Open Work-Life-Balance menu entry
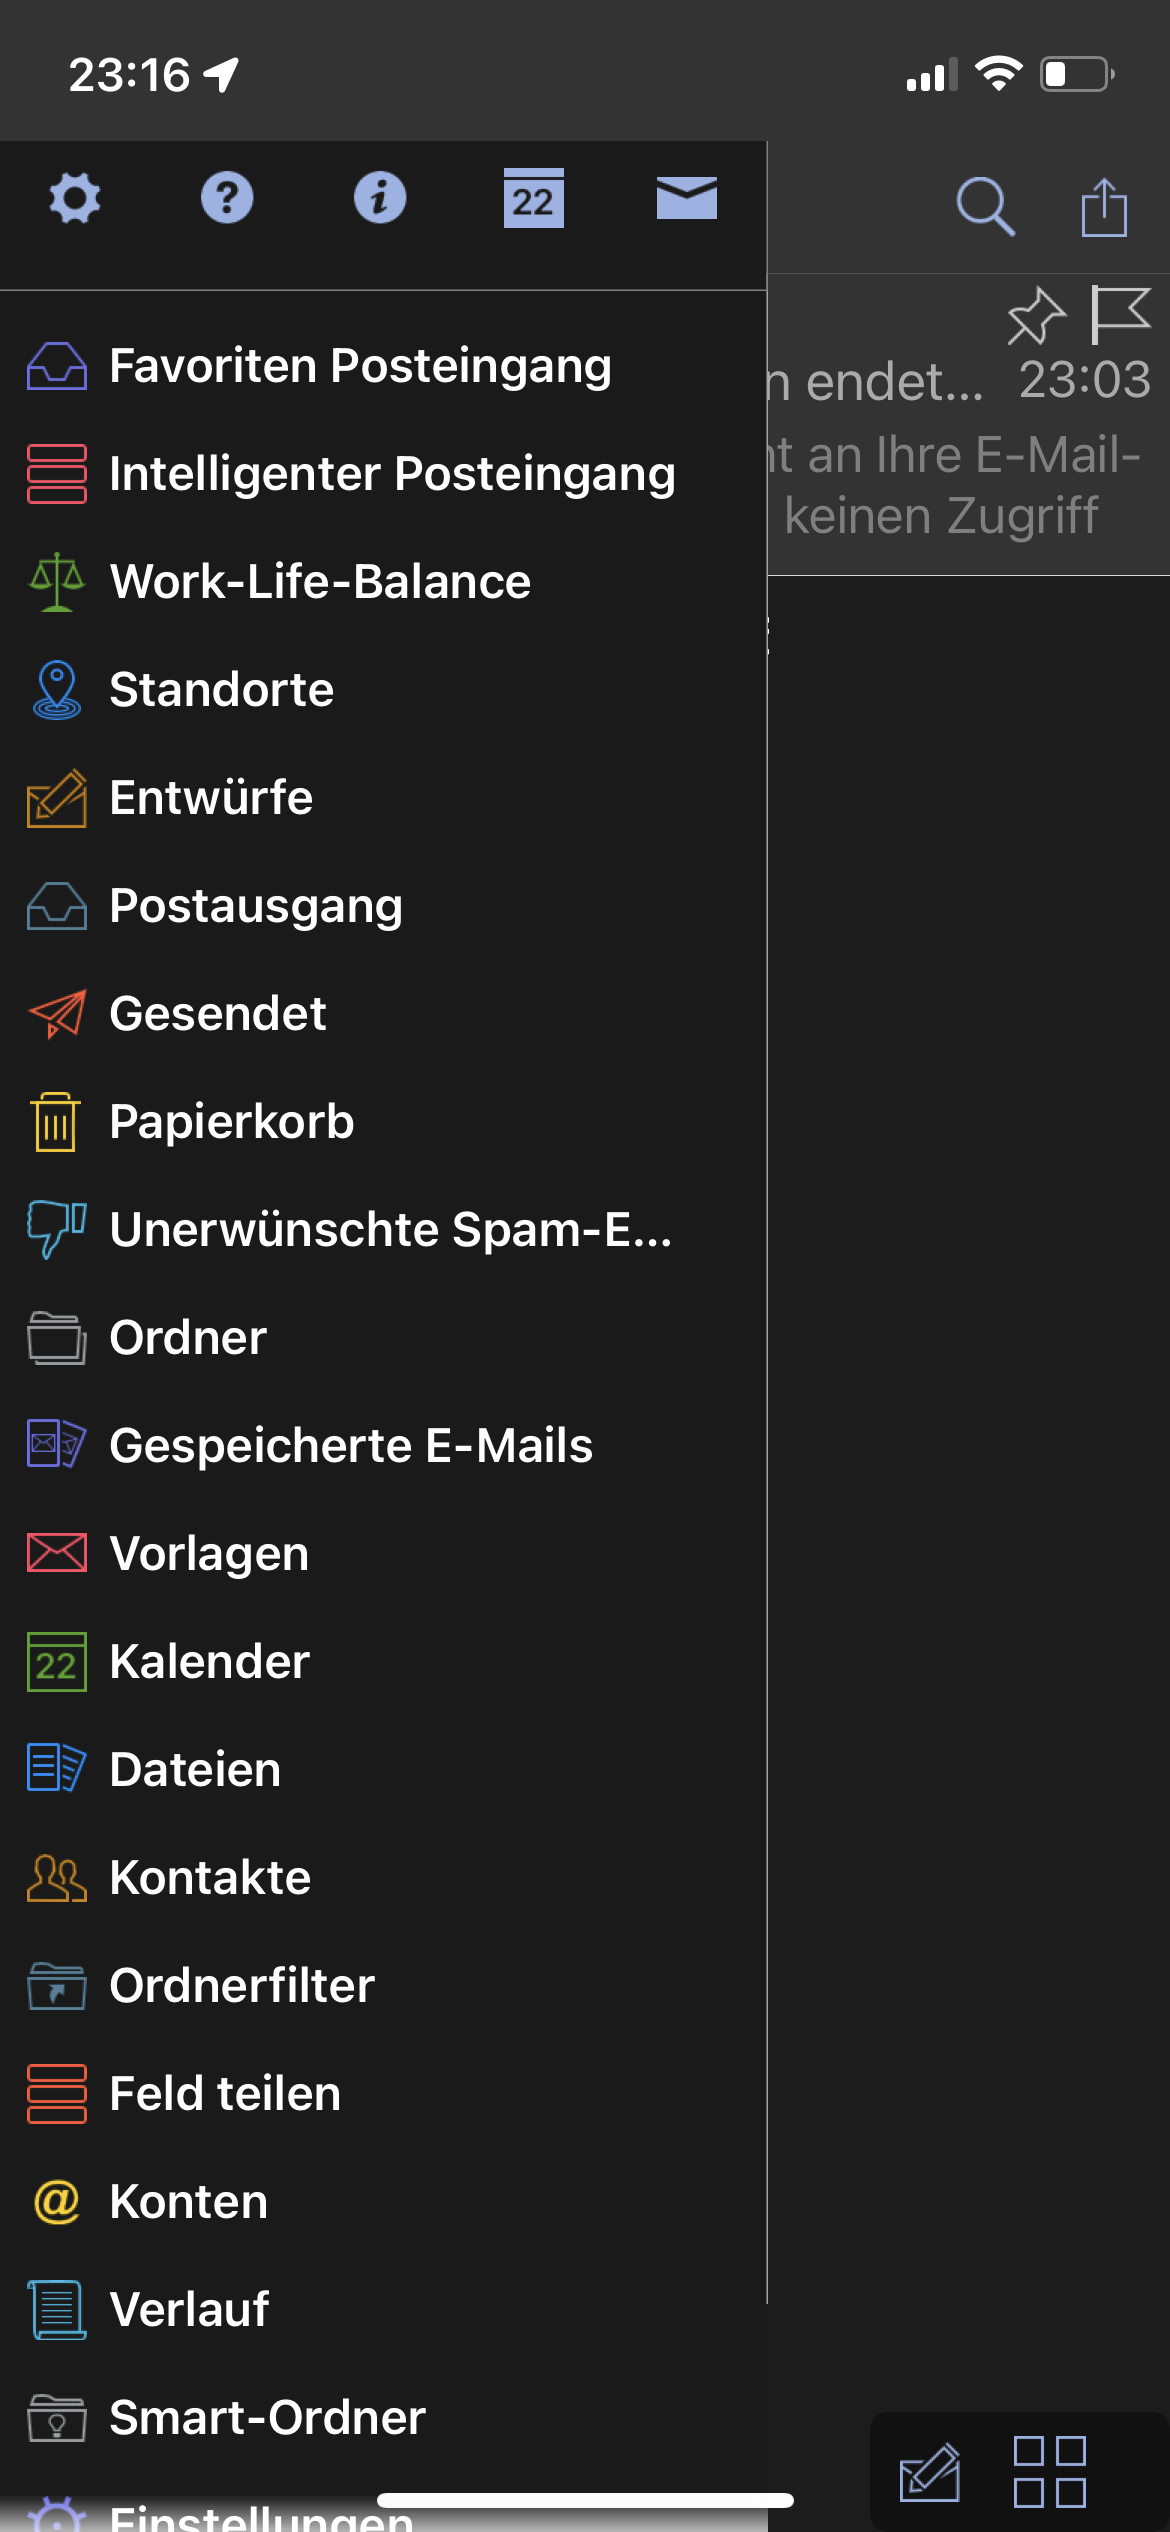Screen dimensions: 1170x2532 click(x=320, y=582)
